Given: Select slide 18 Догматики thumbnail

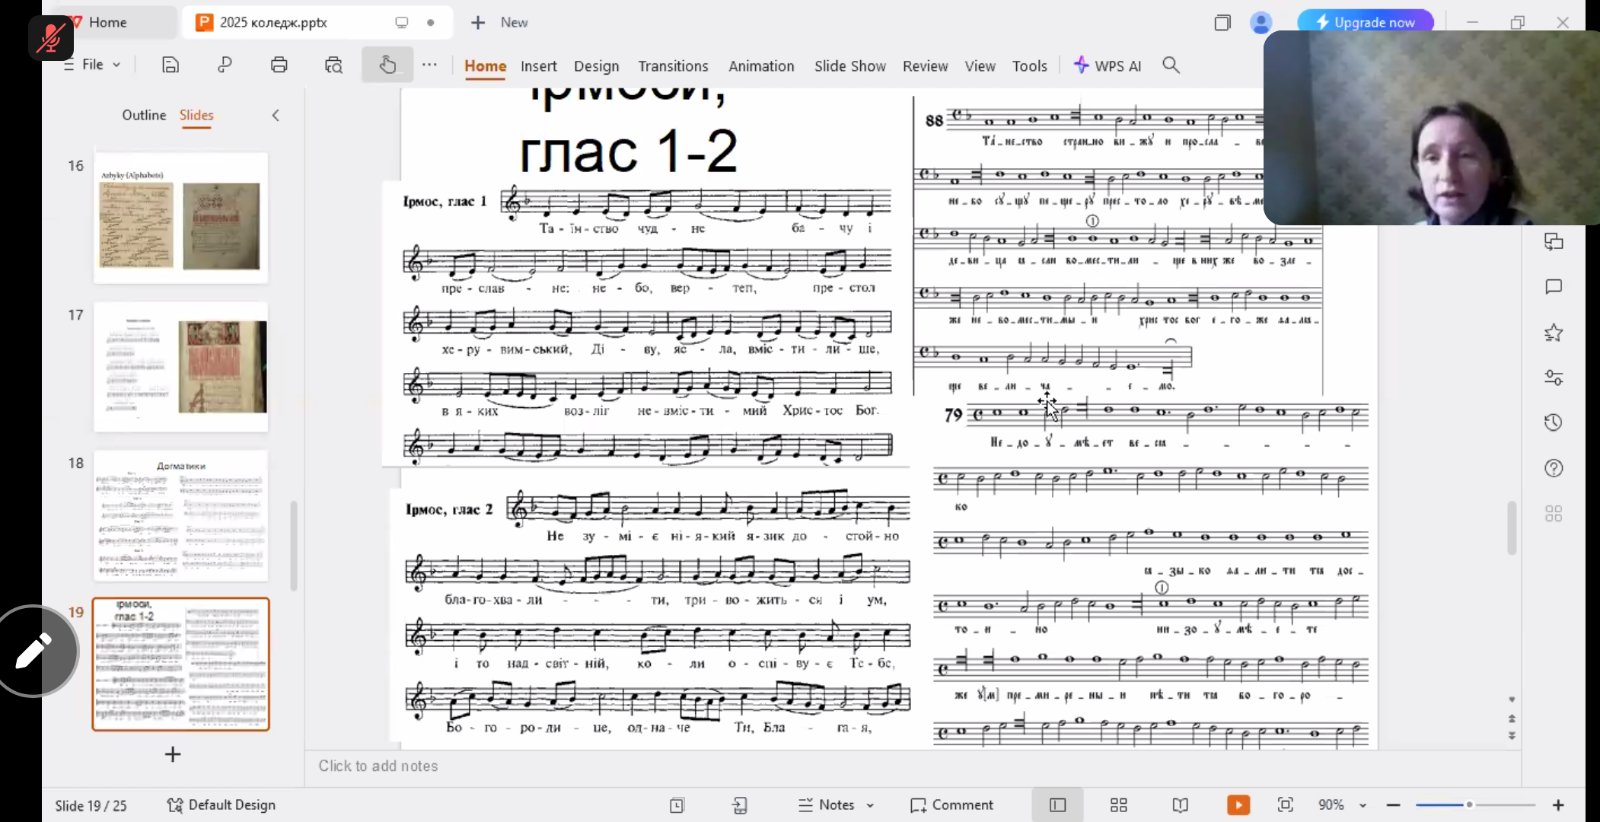Looking at the screenshot, I should [x=181, y=515].
